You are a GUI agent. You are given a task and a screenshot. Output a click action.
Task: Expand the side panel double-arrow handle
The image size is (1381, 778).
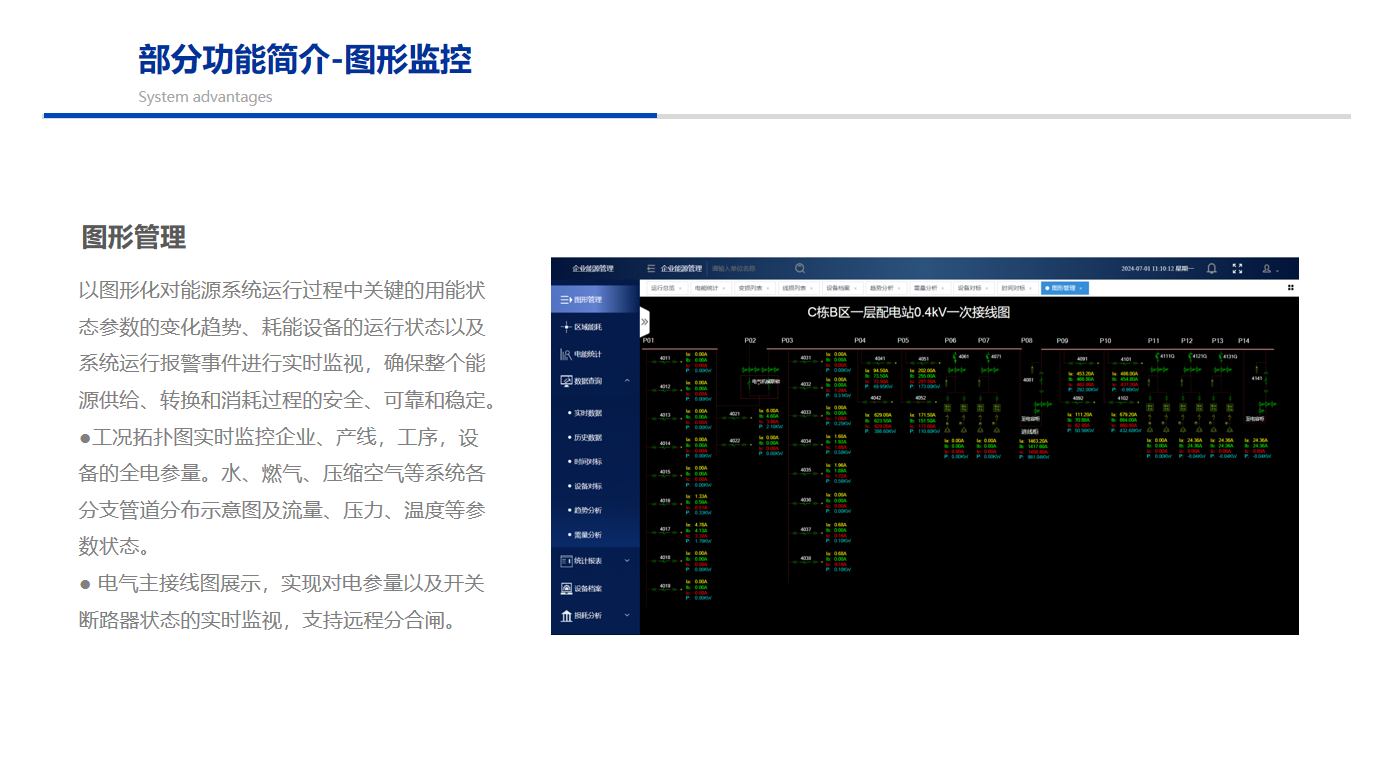click(x=645, y=321)
